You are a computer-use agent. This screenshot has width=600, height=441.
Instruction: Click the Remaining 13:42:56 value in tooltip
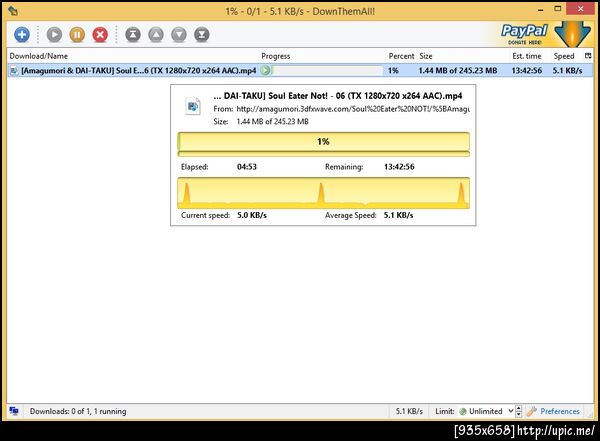tap(399, 167)
